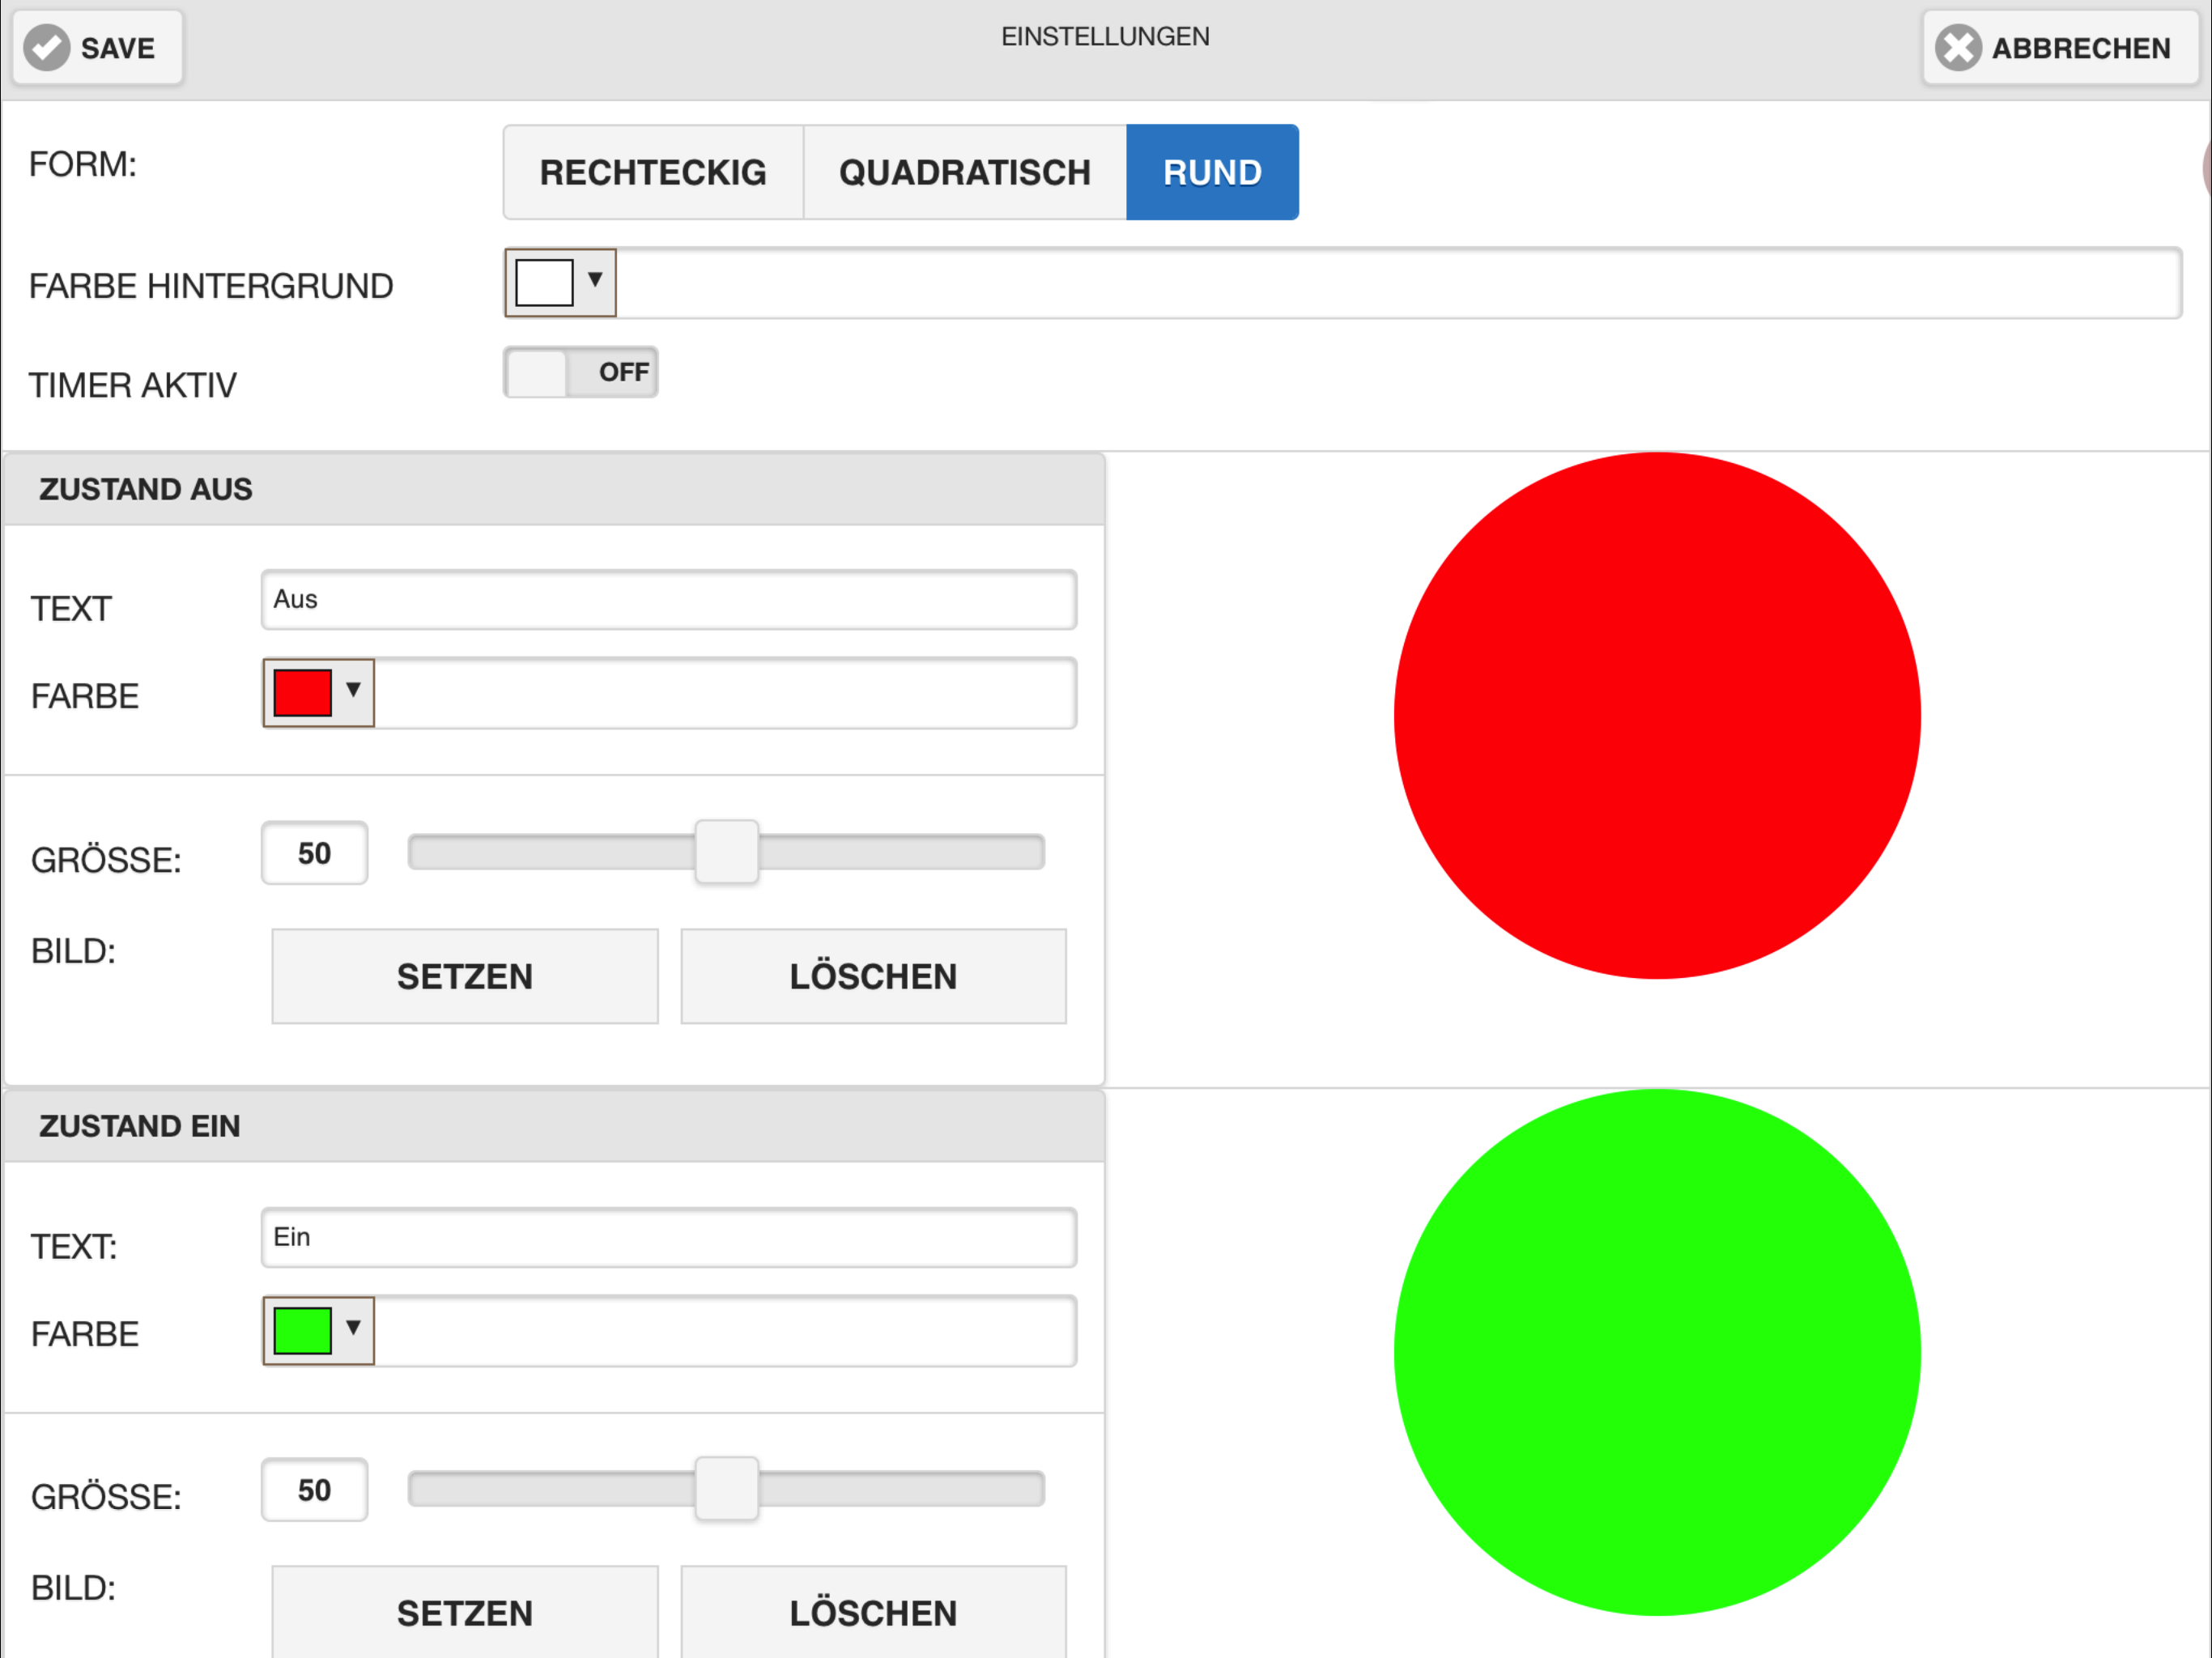Click the Zustand Aus Text field
The image size is (2212, 1658).
pyautogui.click(x=669, y=600)
